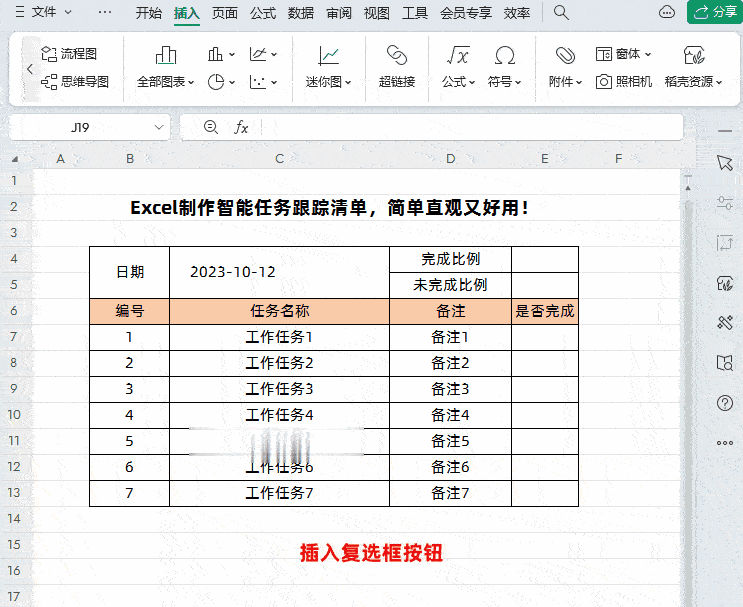Screen dimensions: 743x607
Task: Open the 效率 tab
Action: [x=516, y=13]
